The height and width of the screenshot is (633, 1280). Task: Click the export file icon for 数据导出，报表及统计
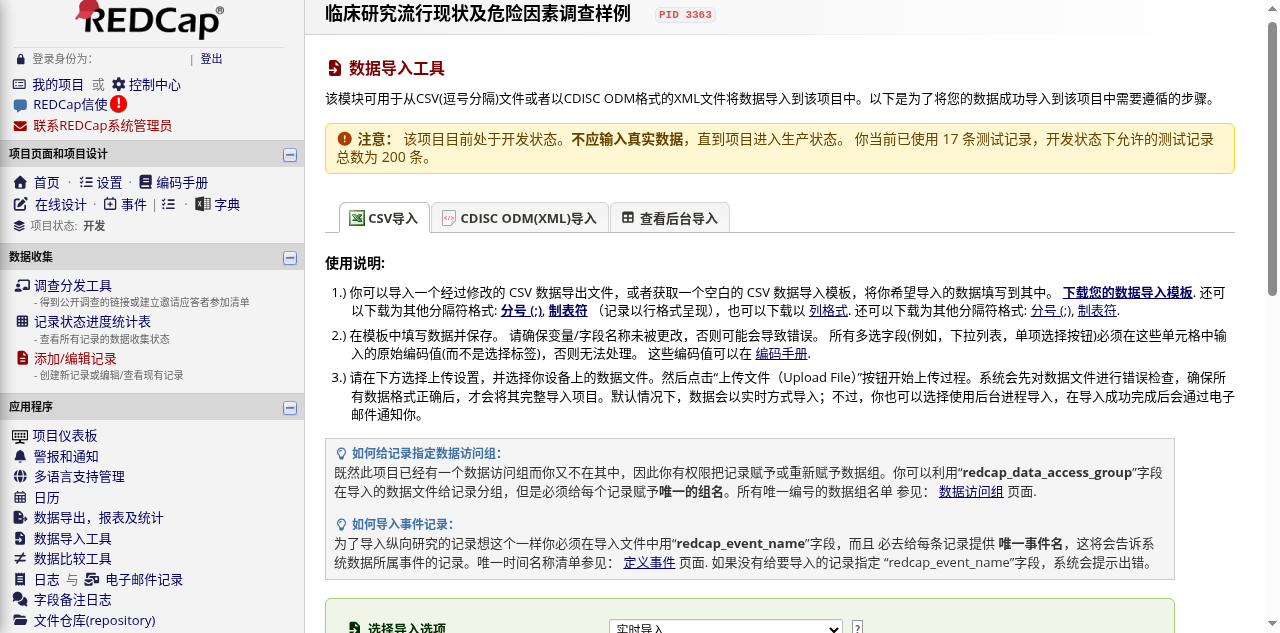point(20,518)
